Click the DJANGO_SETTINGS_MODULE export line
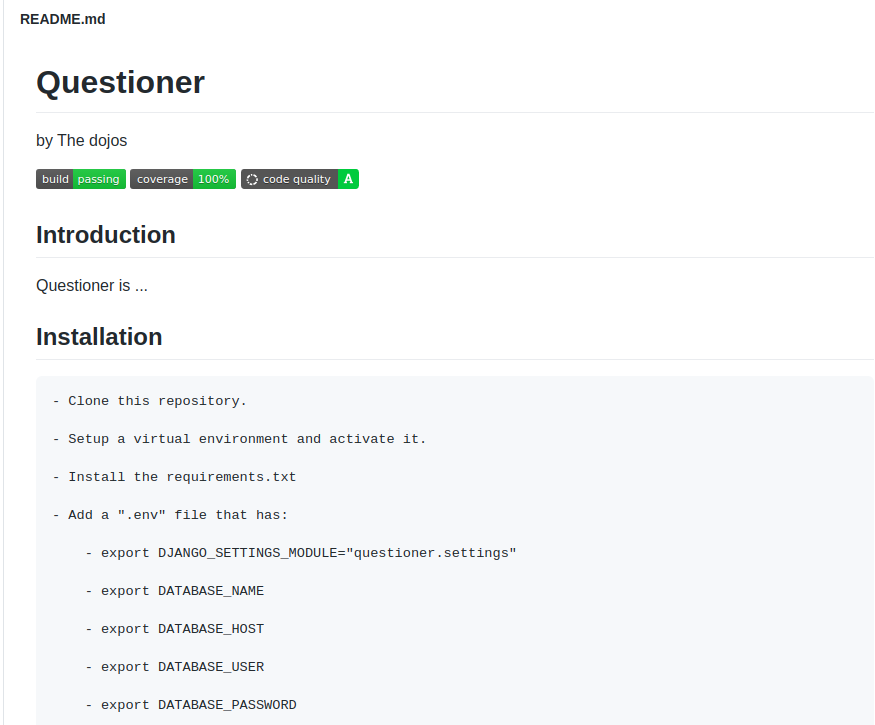This screenshot has width=875, height=725. point(301,553)
